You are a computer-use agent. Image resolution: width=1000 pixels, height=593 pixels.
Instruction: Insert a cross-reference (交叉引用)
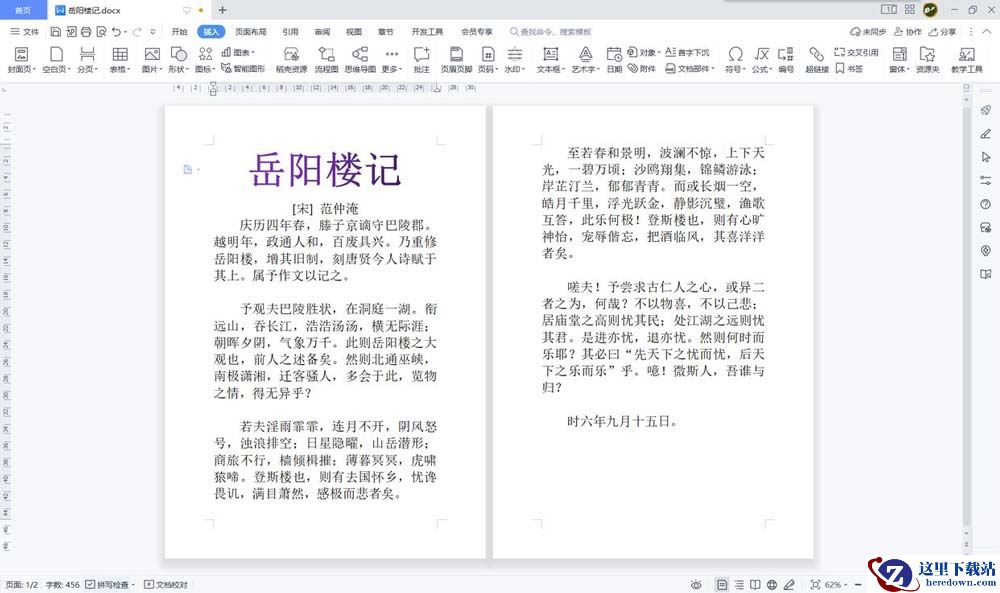point(857,52)
